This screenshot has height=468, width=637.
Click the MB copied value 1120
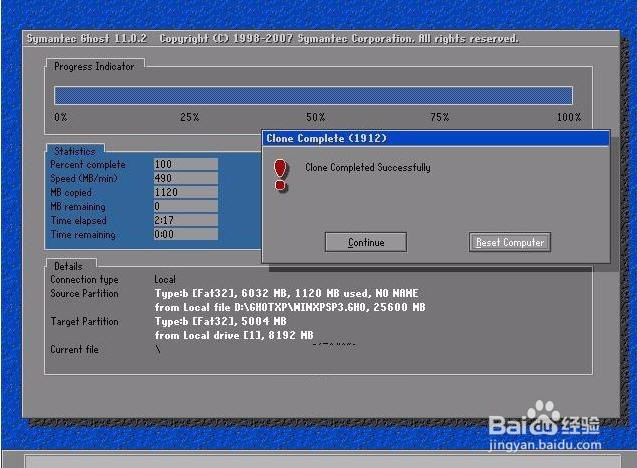click(x=186, y=192)
